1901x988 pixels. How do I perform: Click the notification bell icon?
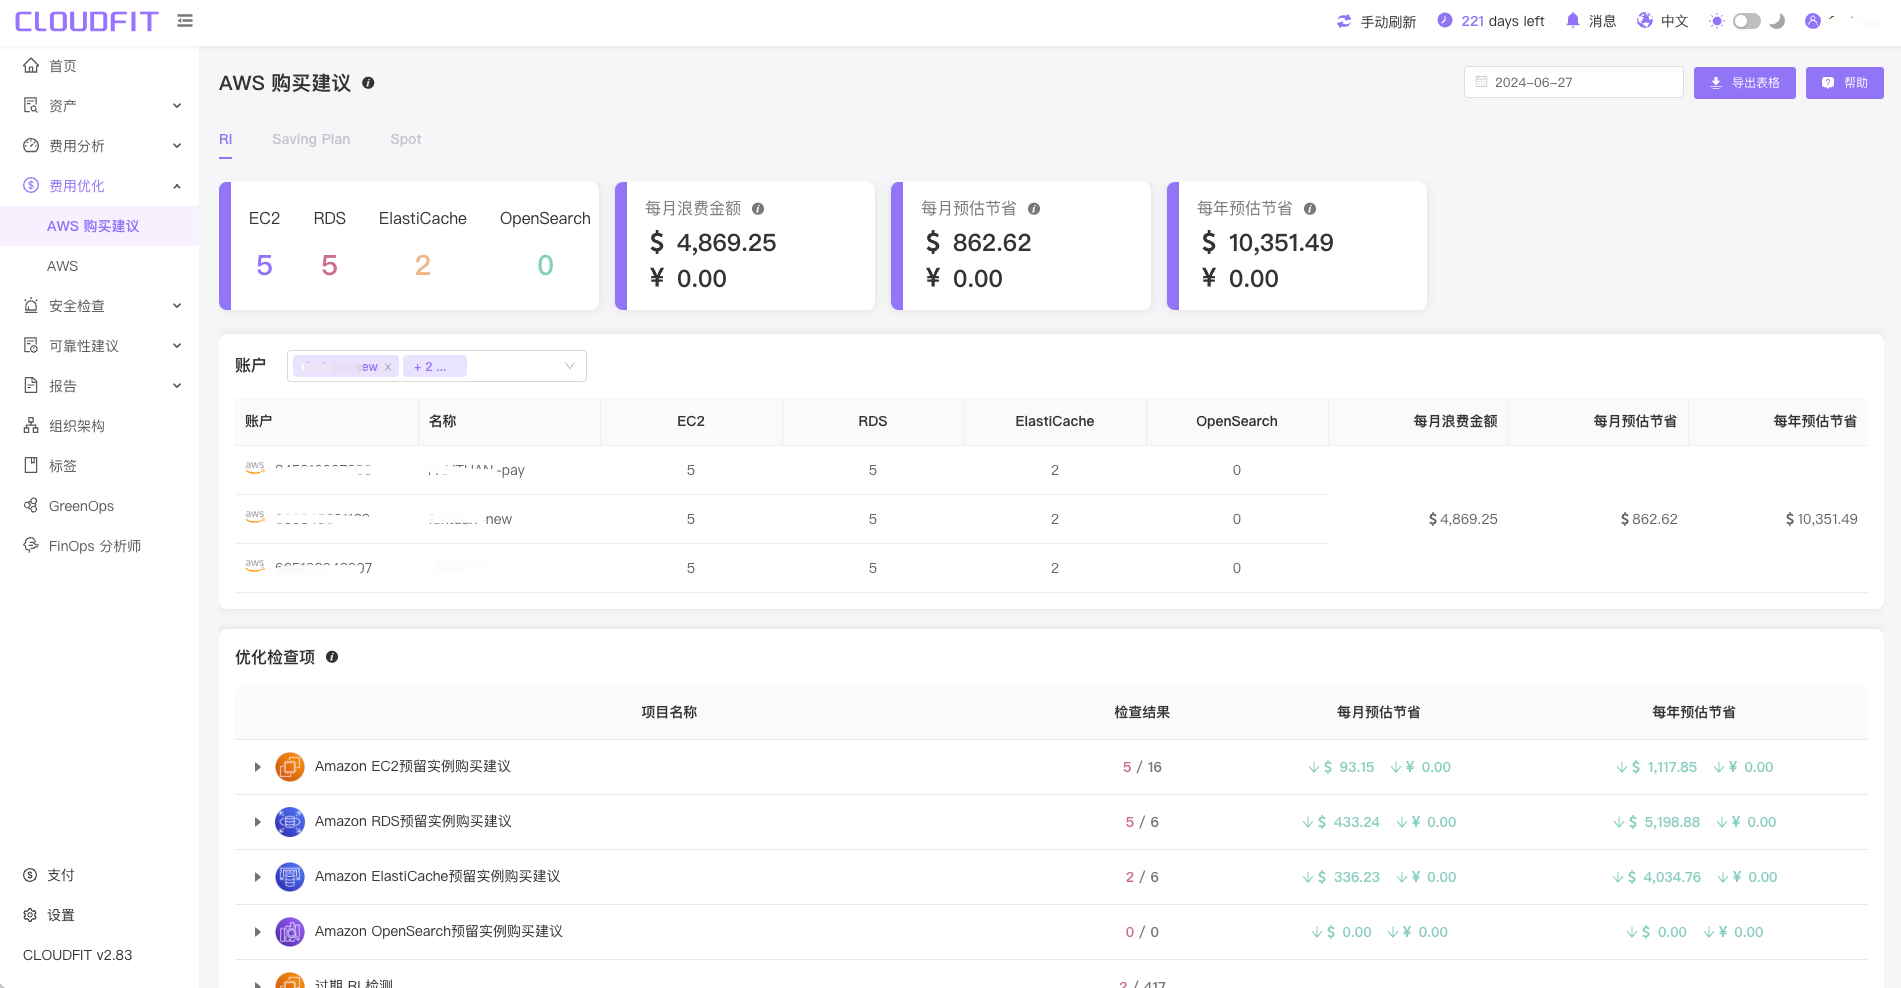click(x=1573, y=20)
